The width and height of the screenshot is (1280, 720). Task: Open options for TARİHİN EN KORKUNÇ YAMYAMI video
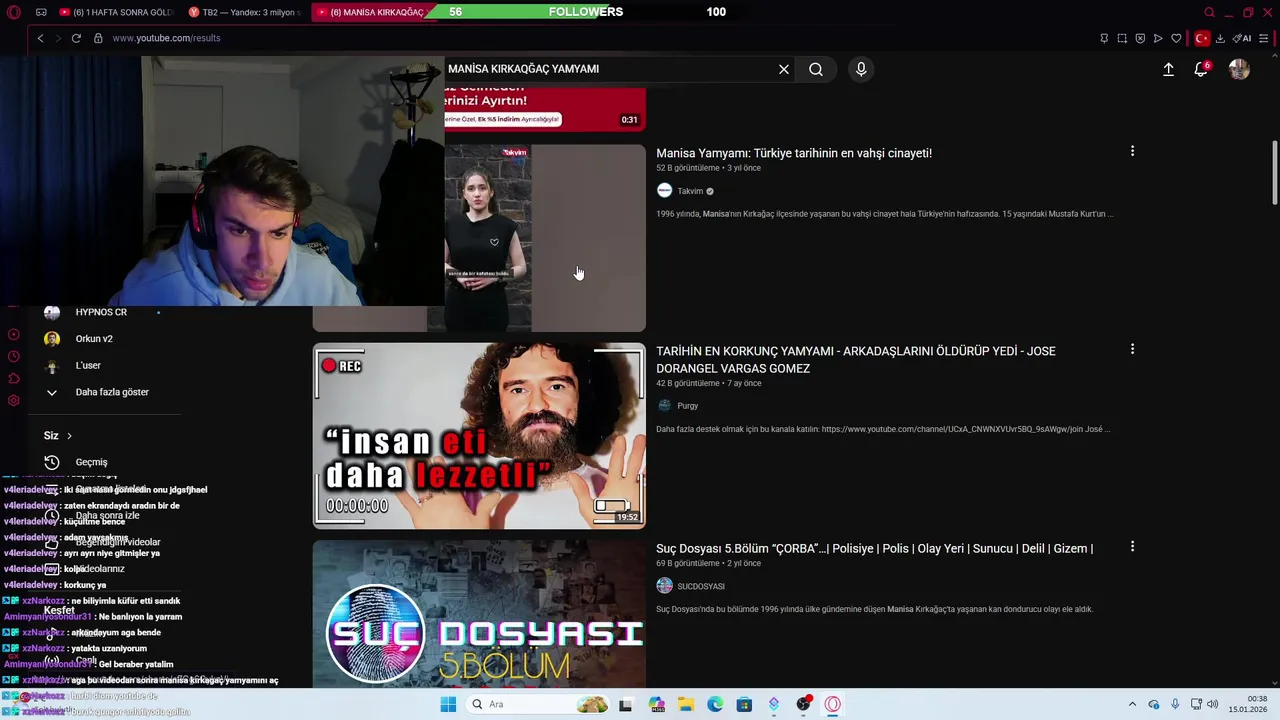(1132, 349)
